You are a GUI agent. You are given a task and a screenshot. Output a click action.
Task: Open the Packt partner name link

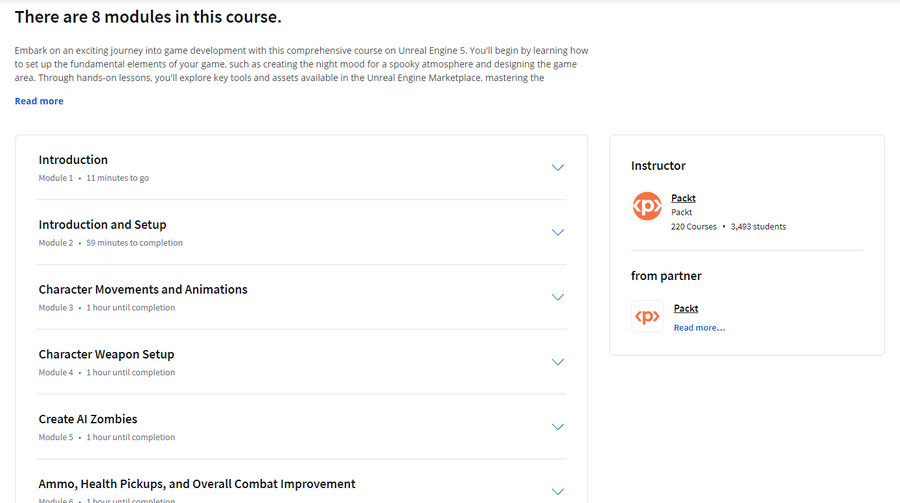[x=686, y=308]
